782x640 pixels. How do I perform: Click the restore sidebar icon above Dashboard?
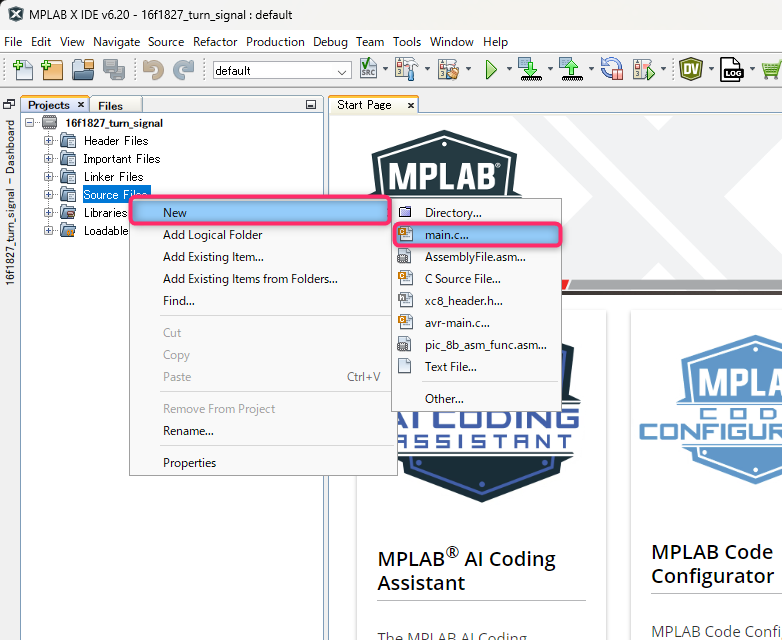(x=9, y=104)
